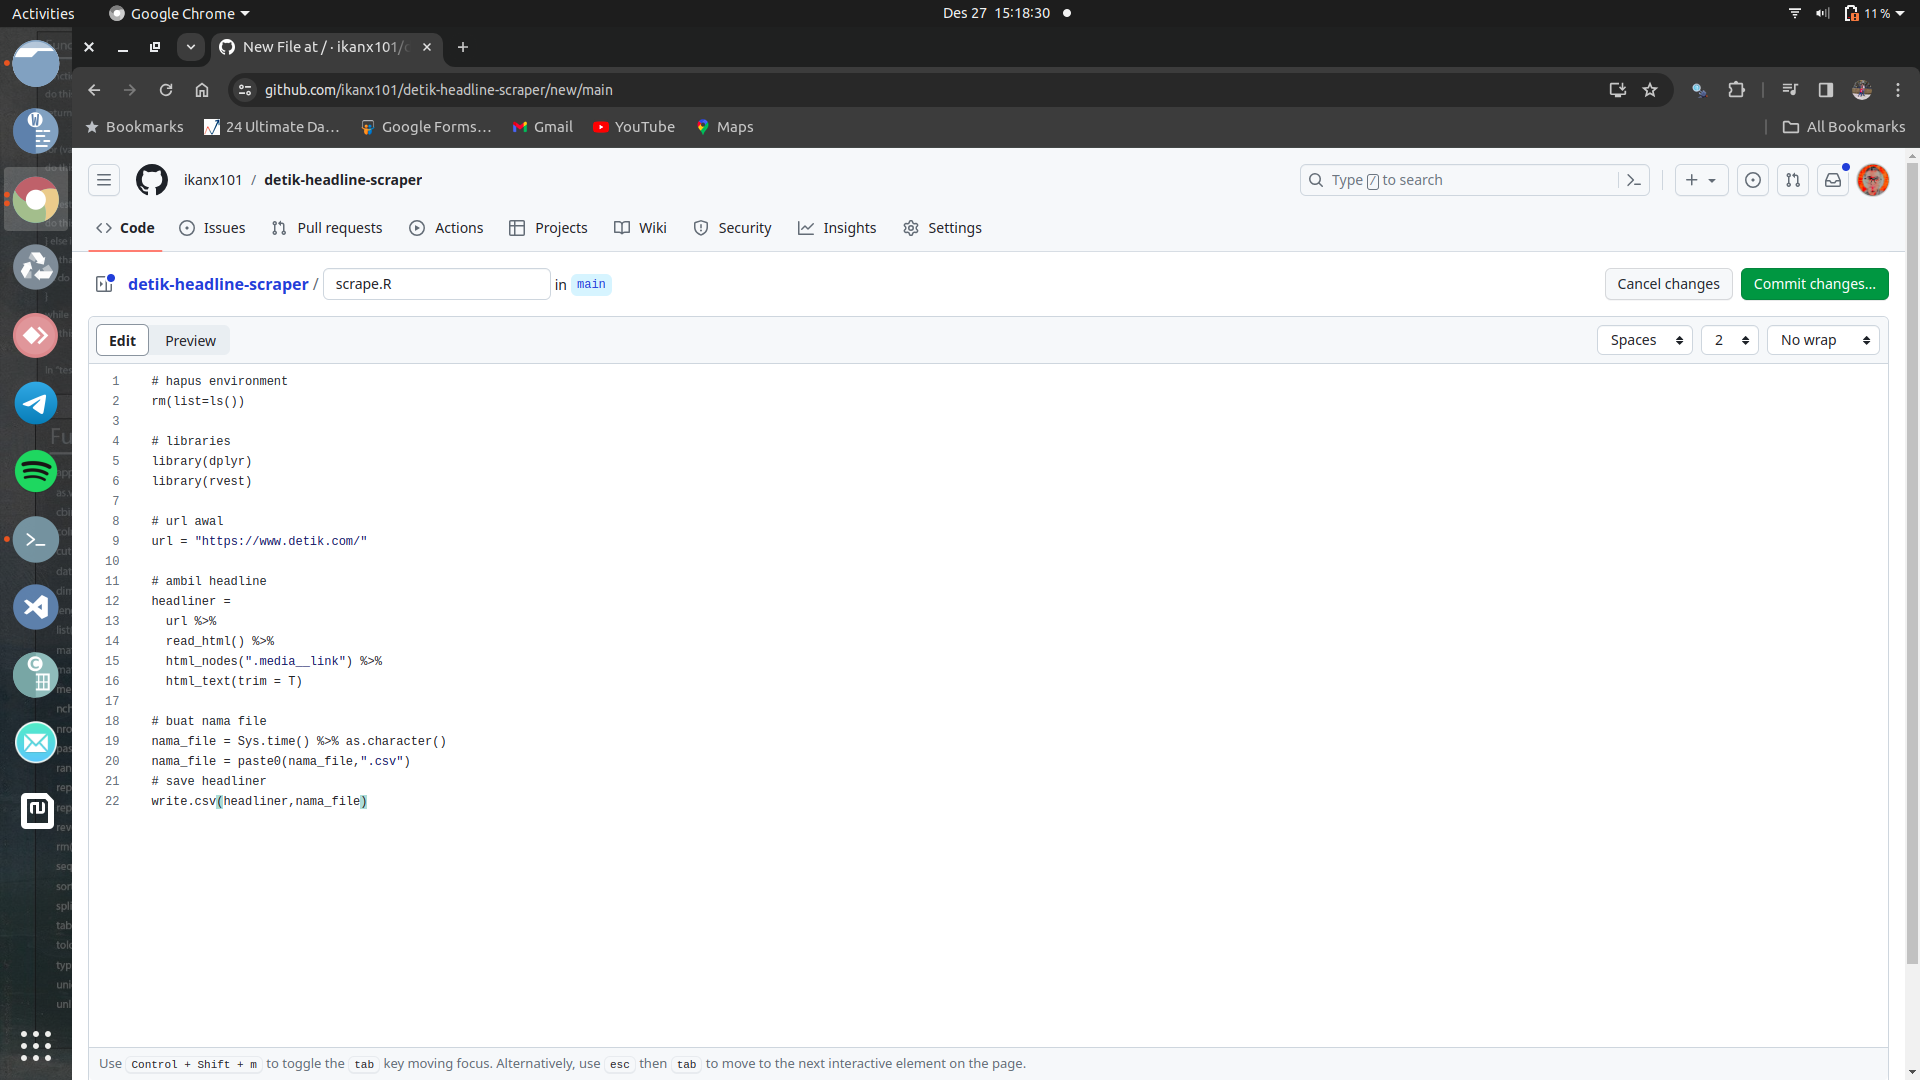The image size is (1920, 1080).
Task: Open the Actions repository tab
Action: point(446,228)
